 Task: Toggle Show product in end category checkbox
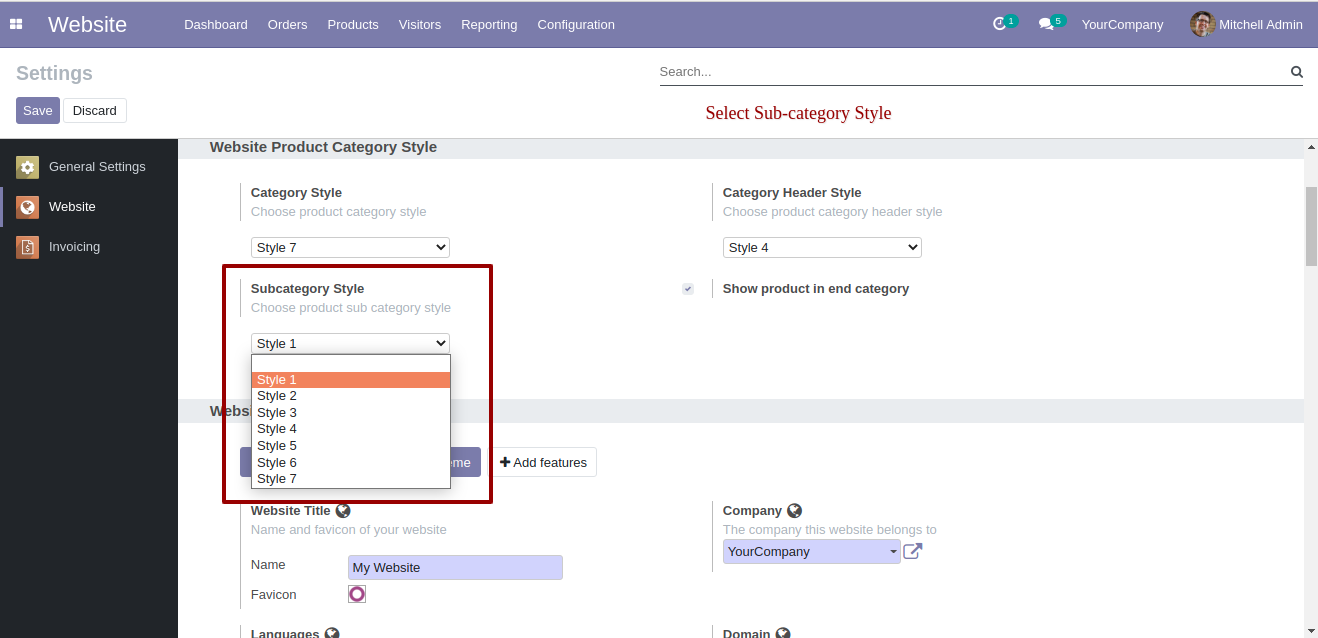tap(688, 289)
